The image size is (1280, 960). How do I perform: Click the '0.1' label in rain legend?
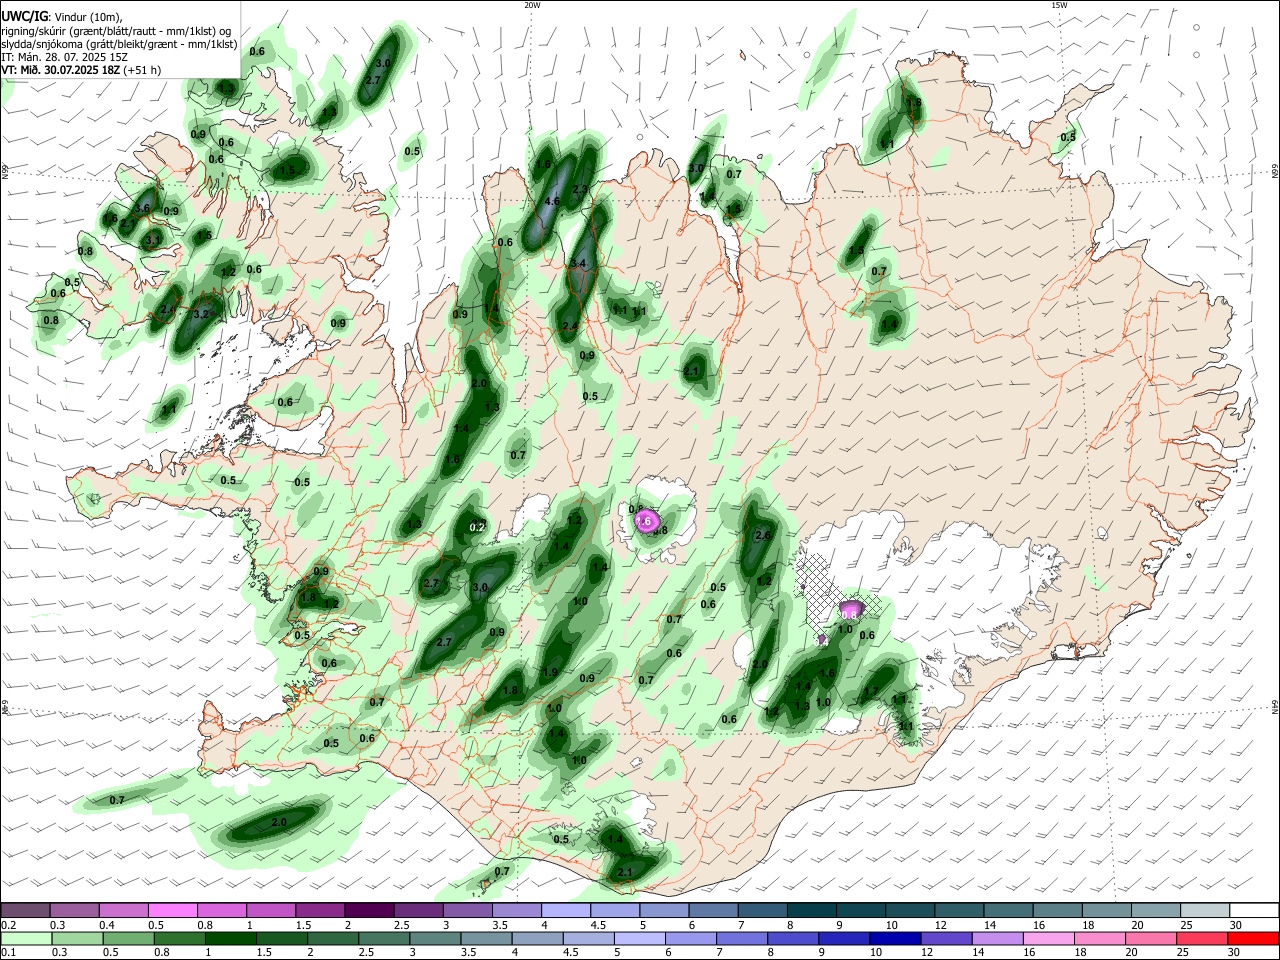click(9, 953)
